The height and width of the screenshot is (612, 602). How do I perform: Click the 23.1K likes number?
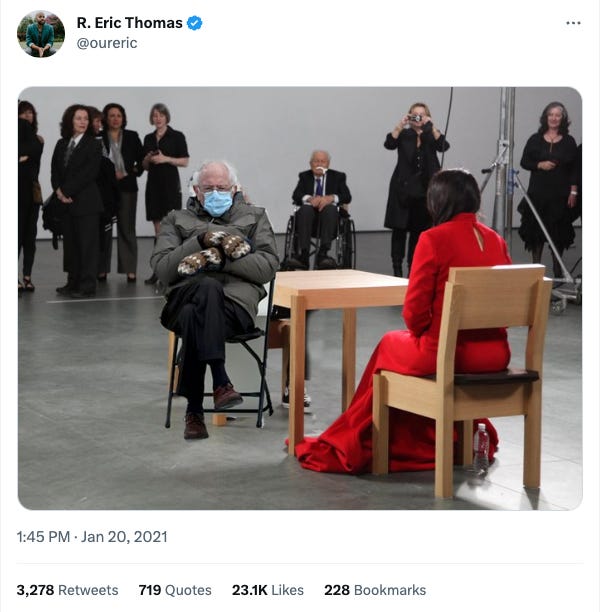pyautogui.click(x=249, y=590)
